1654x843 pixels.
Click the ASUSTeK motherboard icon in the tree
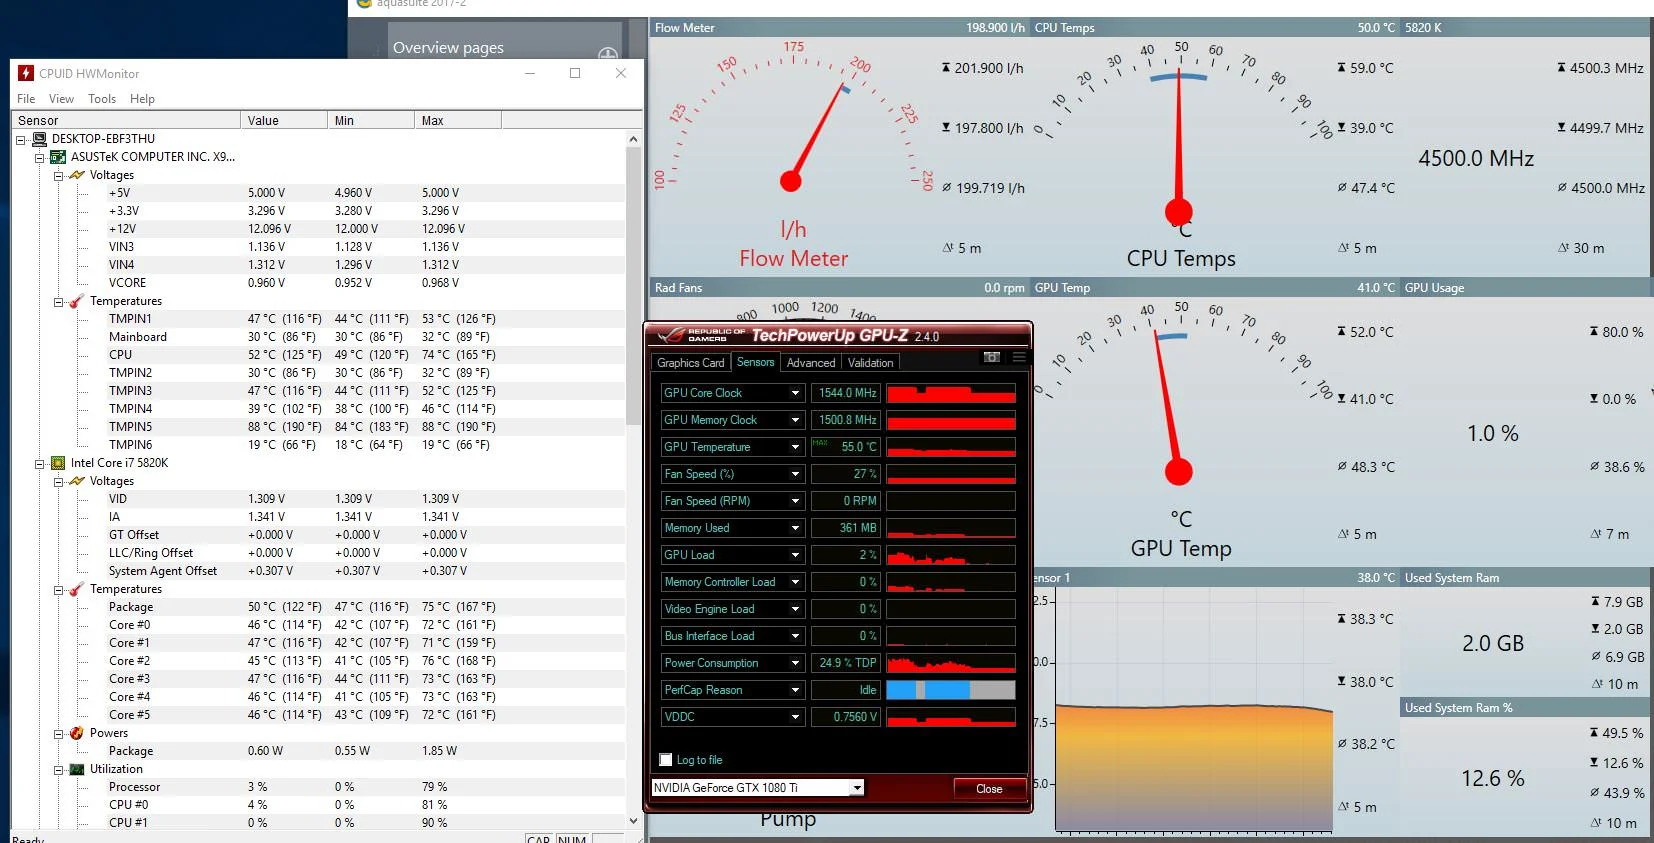59,157
